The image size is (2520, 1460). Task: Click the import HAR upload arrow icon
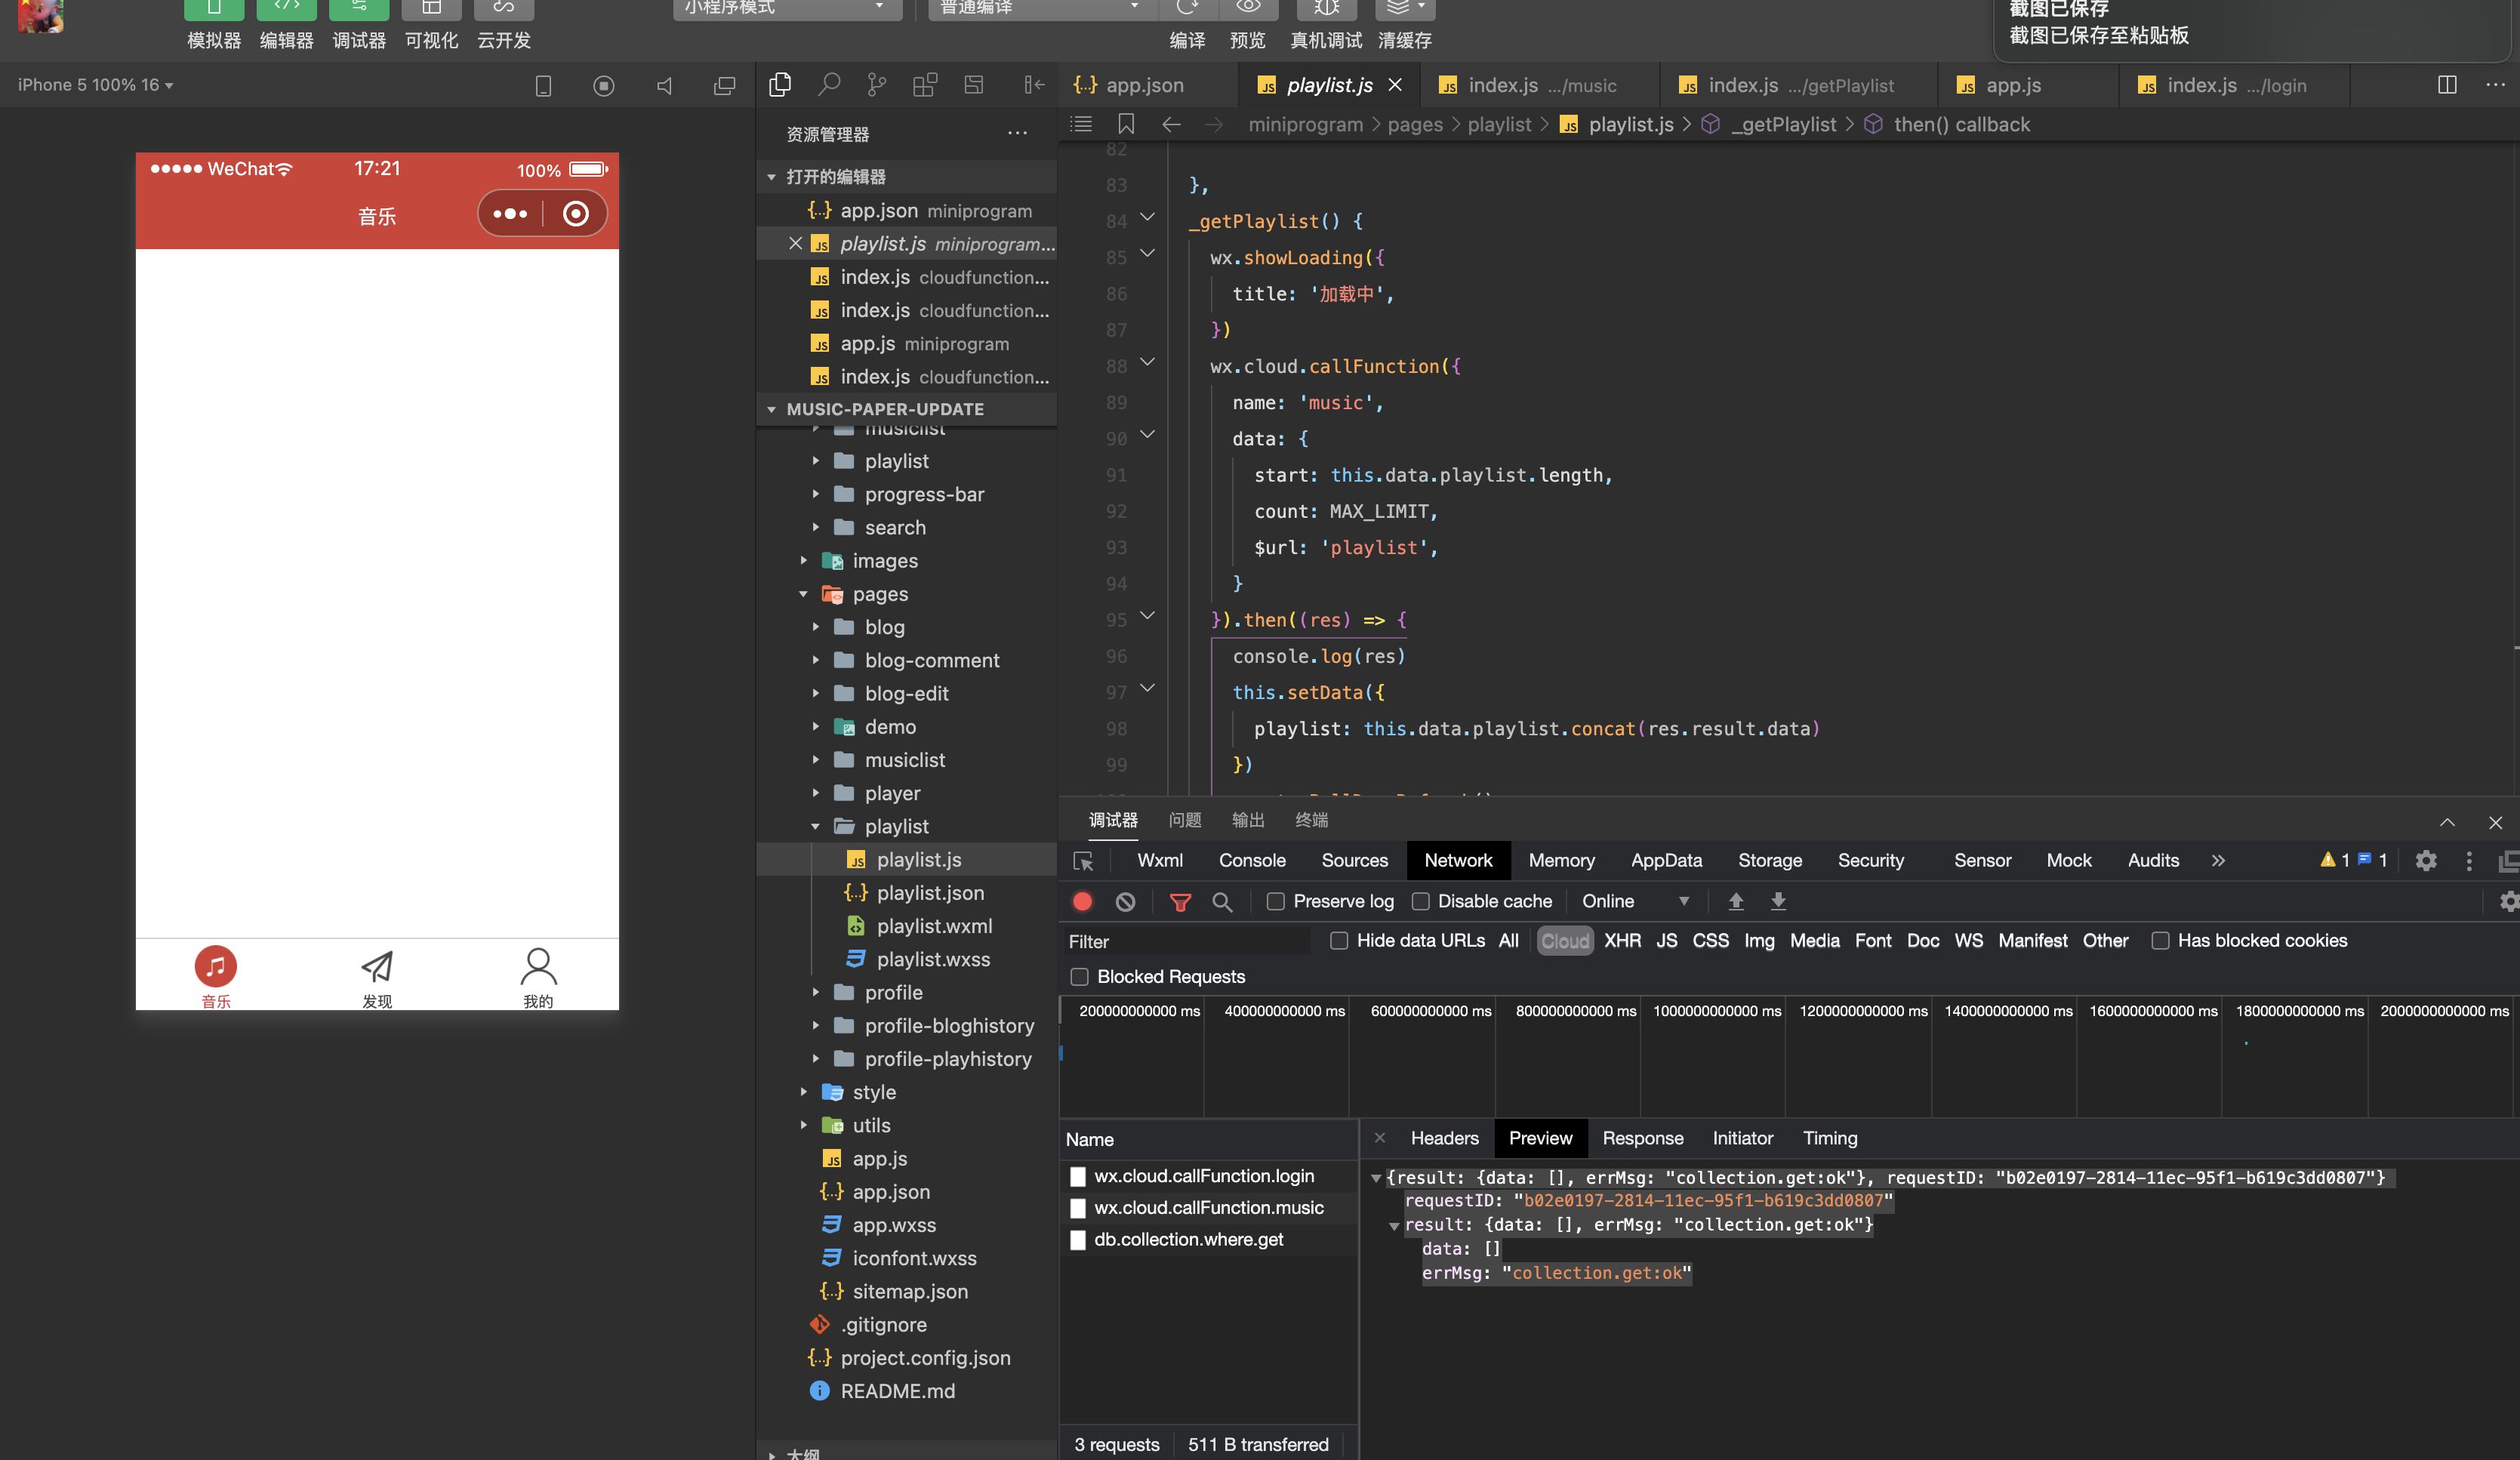(x=1736, y=901)
